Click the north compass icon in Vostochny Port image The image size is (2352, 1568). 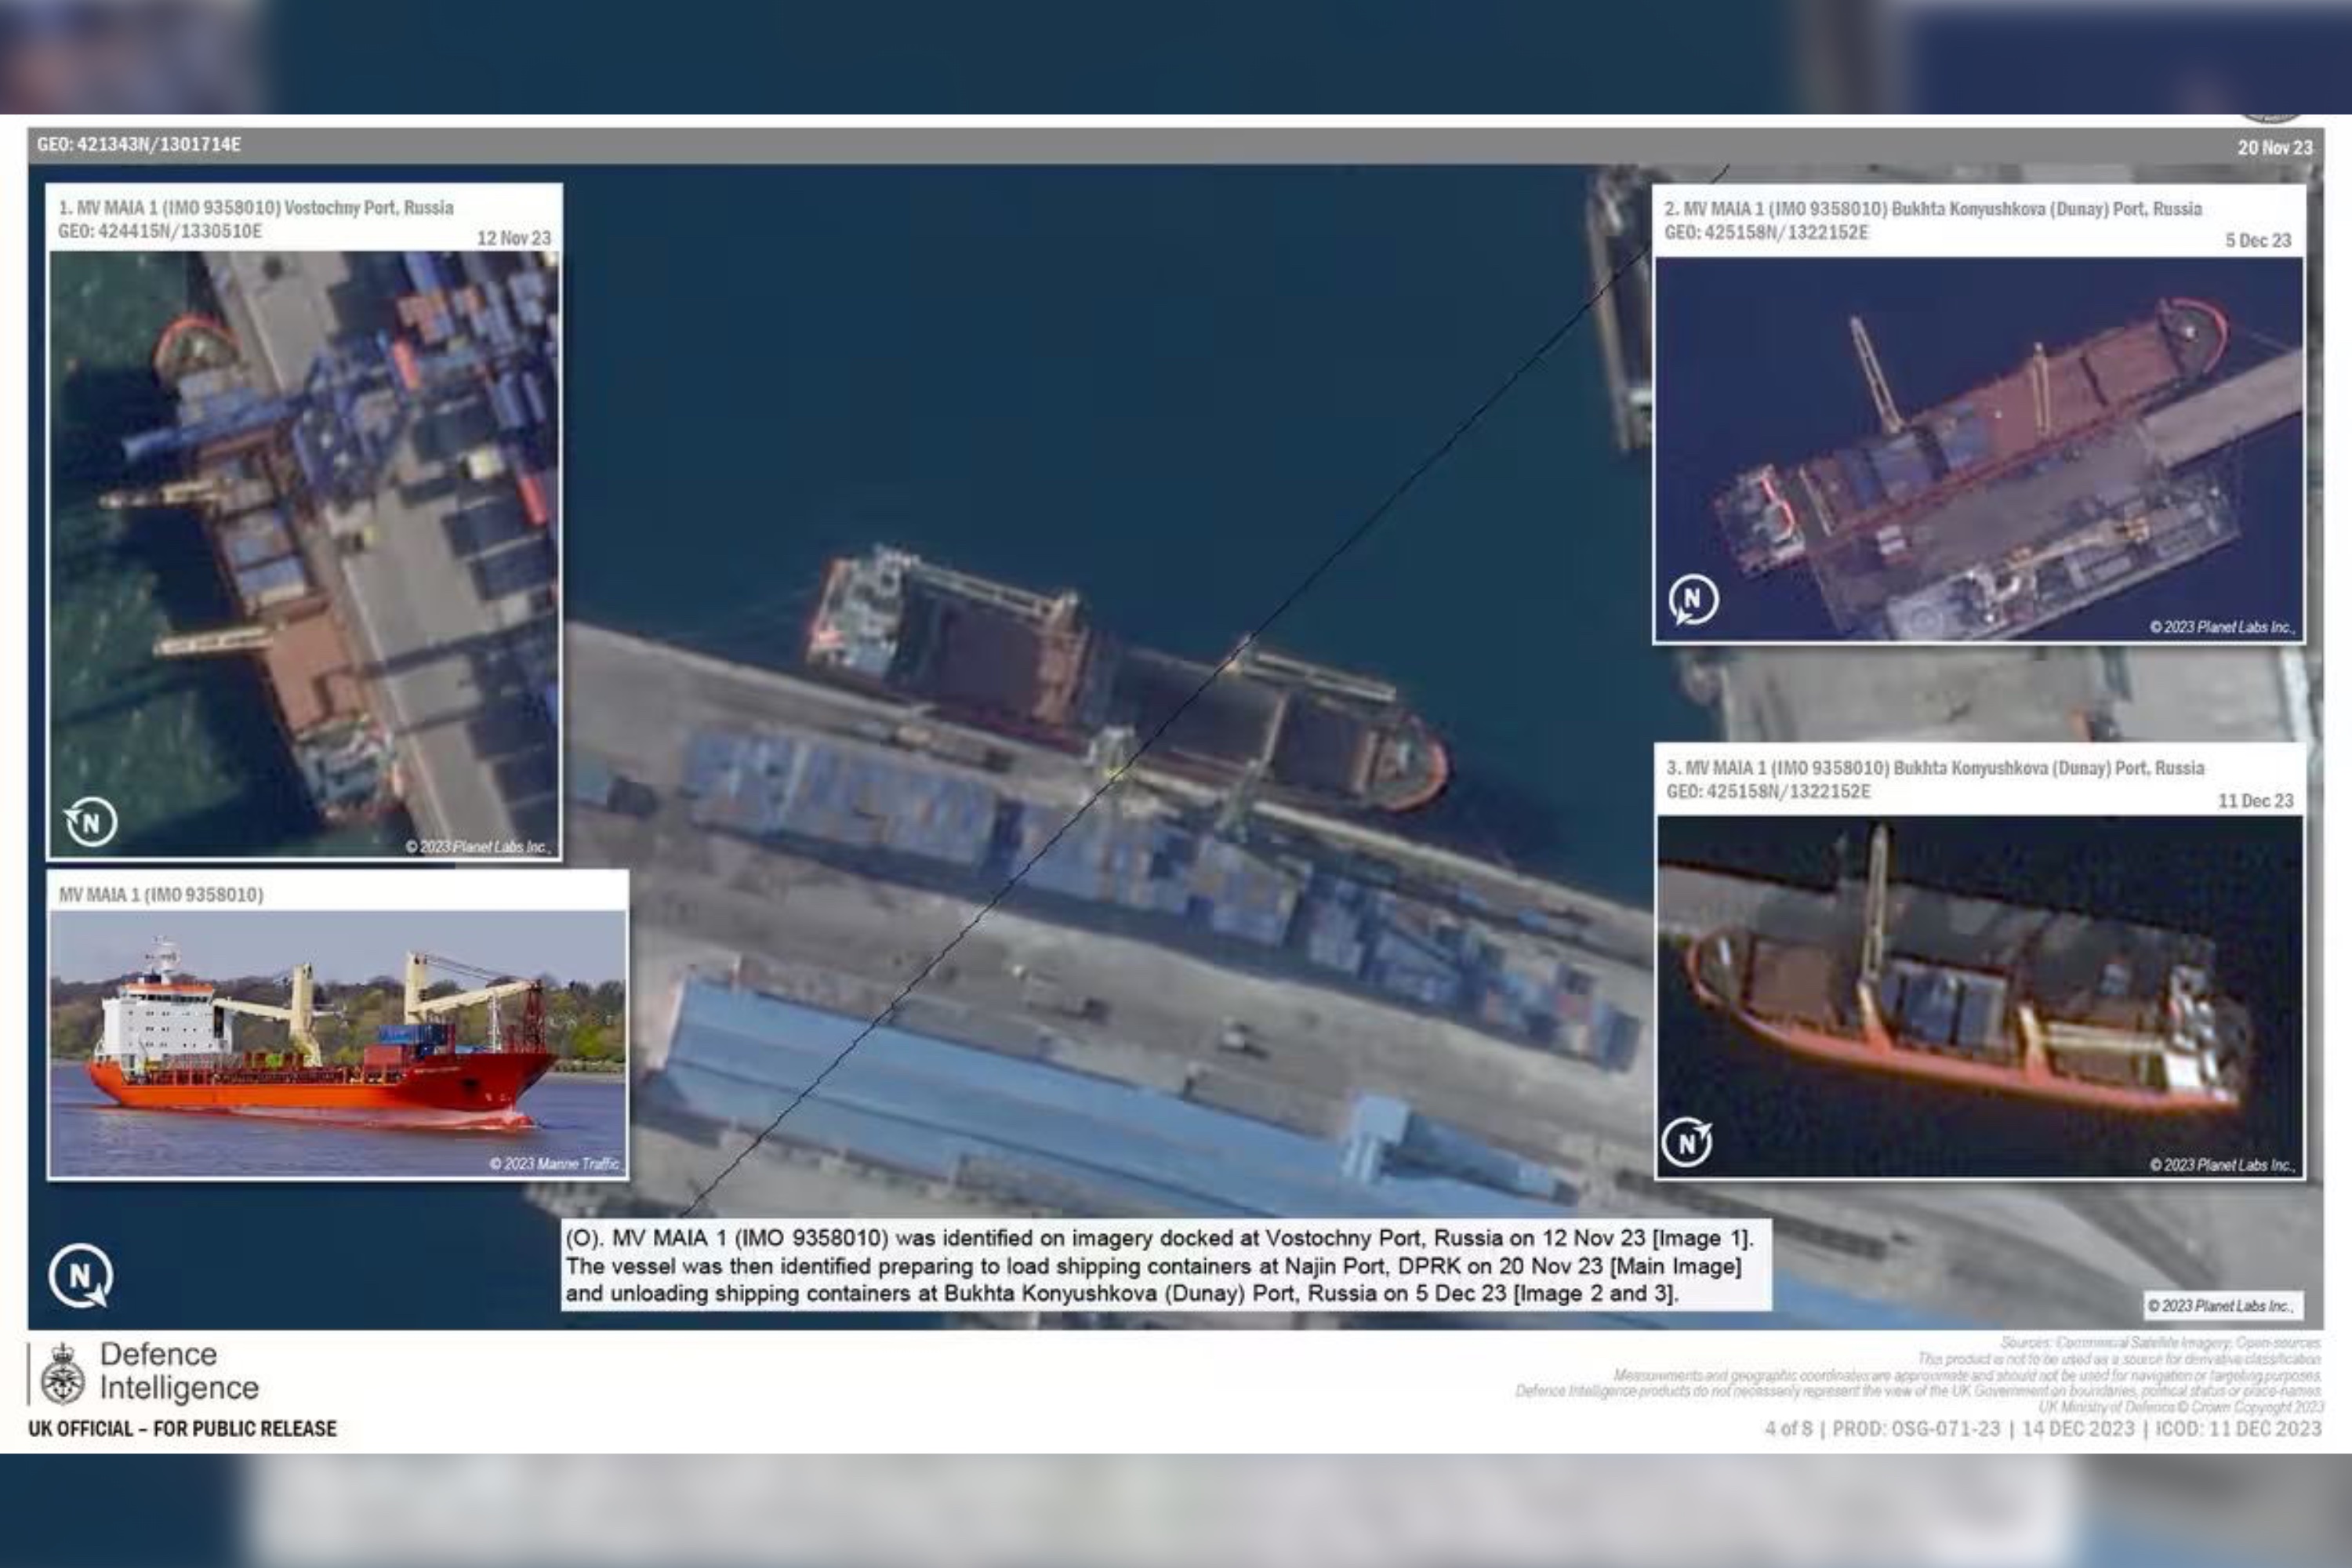click(91, 822)
